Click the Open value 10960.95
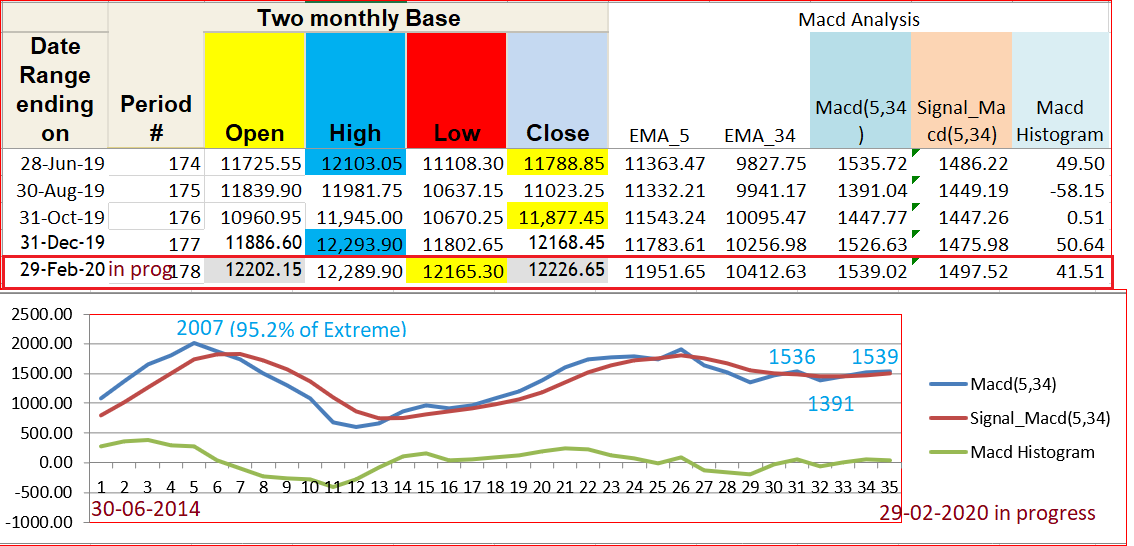Viewport: 1134px width, 546px height. [255, 217]
